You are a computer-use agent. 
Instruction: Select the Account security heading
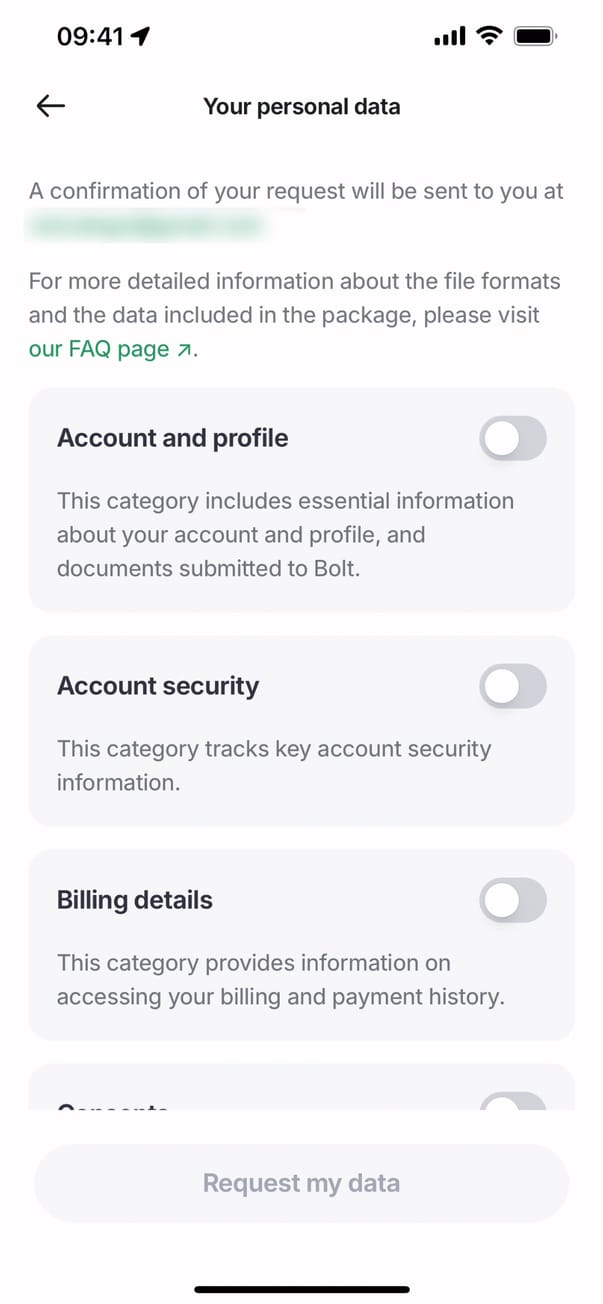pos(158,686)
